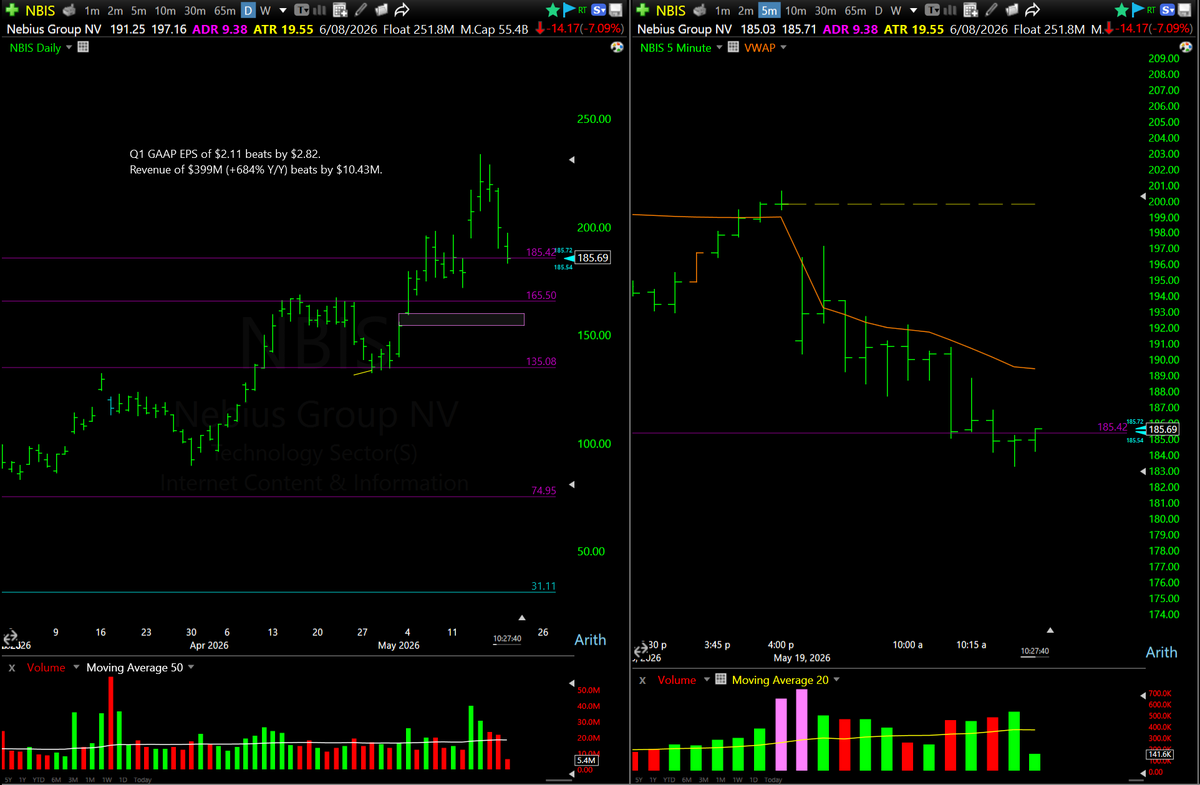Expand the Moving Average 20 dropdown
The width and height of the screenshot is (1200, 785).
pyautogui.click(x=835, y=680)
